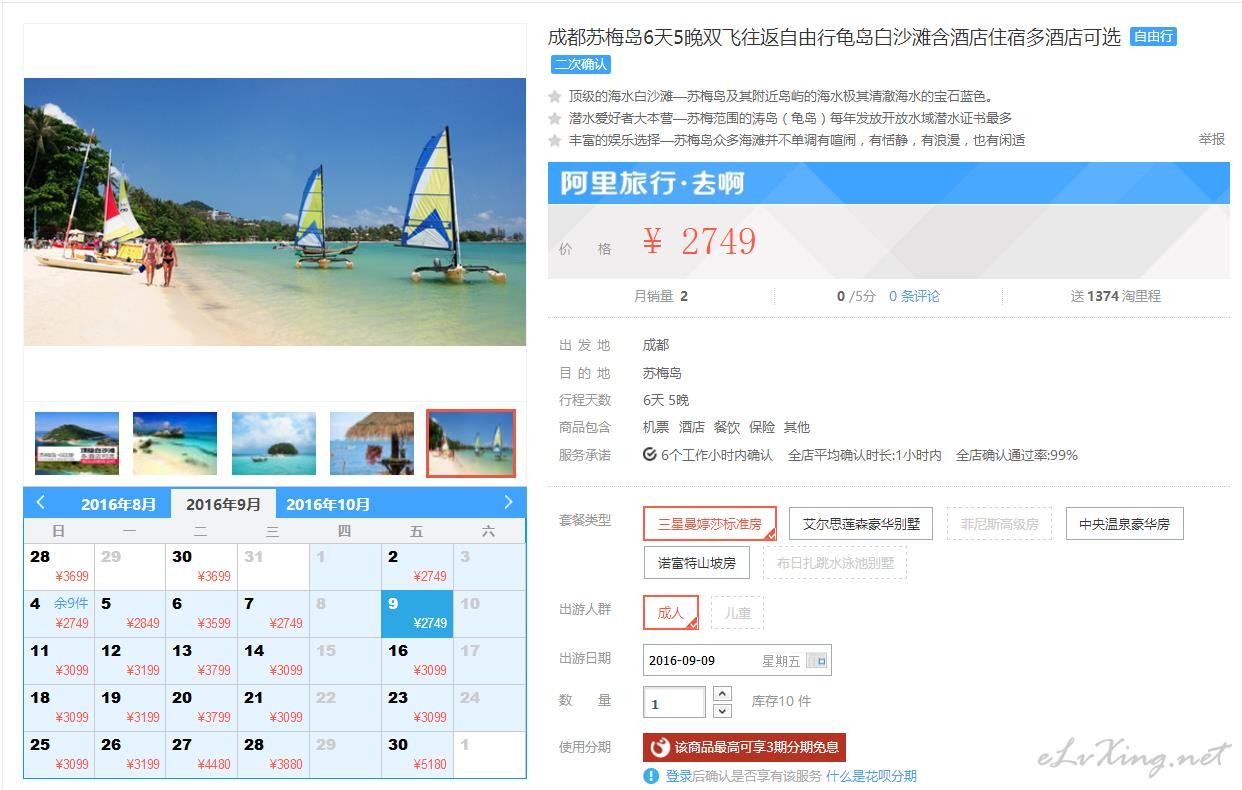
Task: Click the 举报 report link
Action: (1212, 139)
